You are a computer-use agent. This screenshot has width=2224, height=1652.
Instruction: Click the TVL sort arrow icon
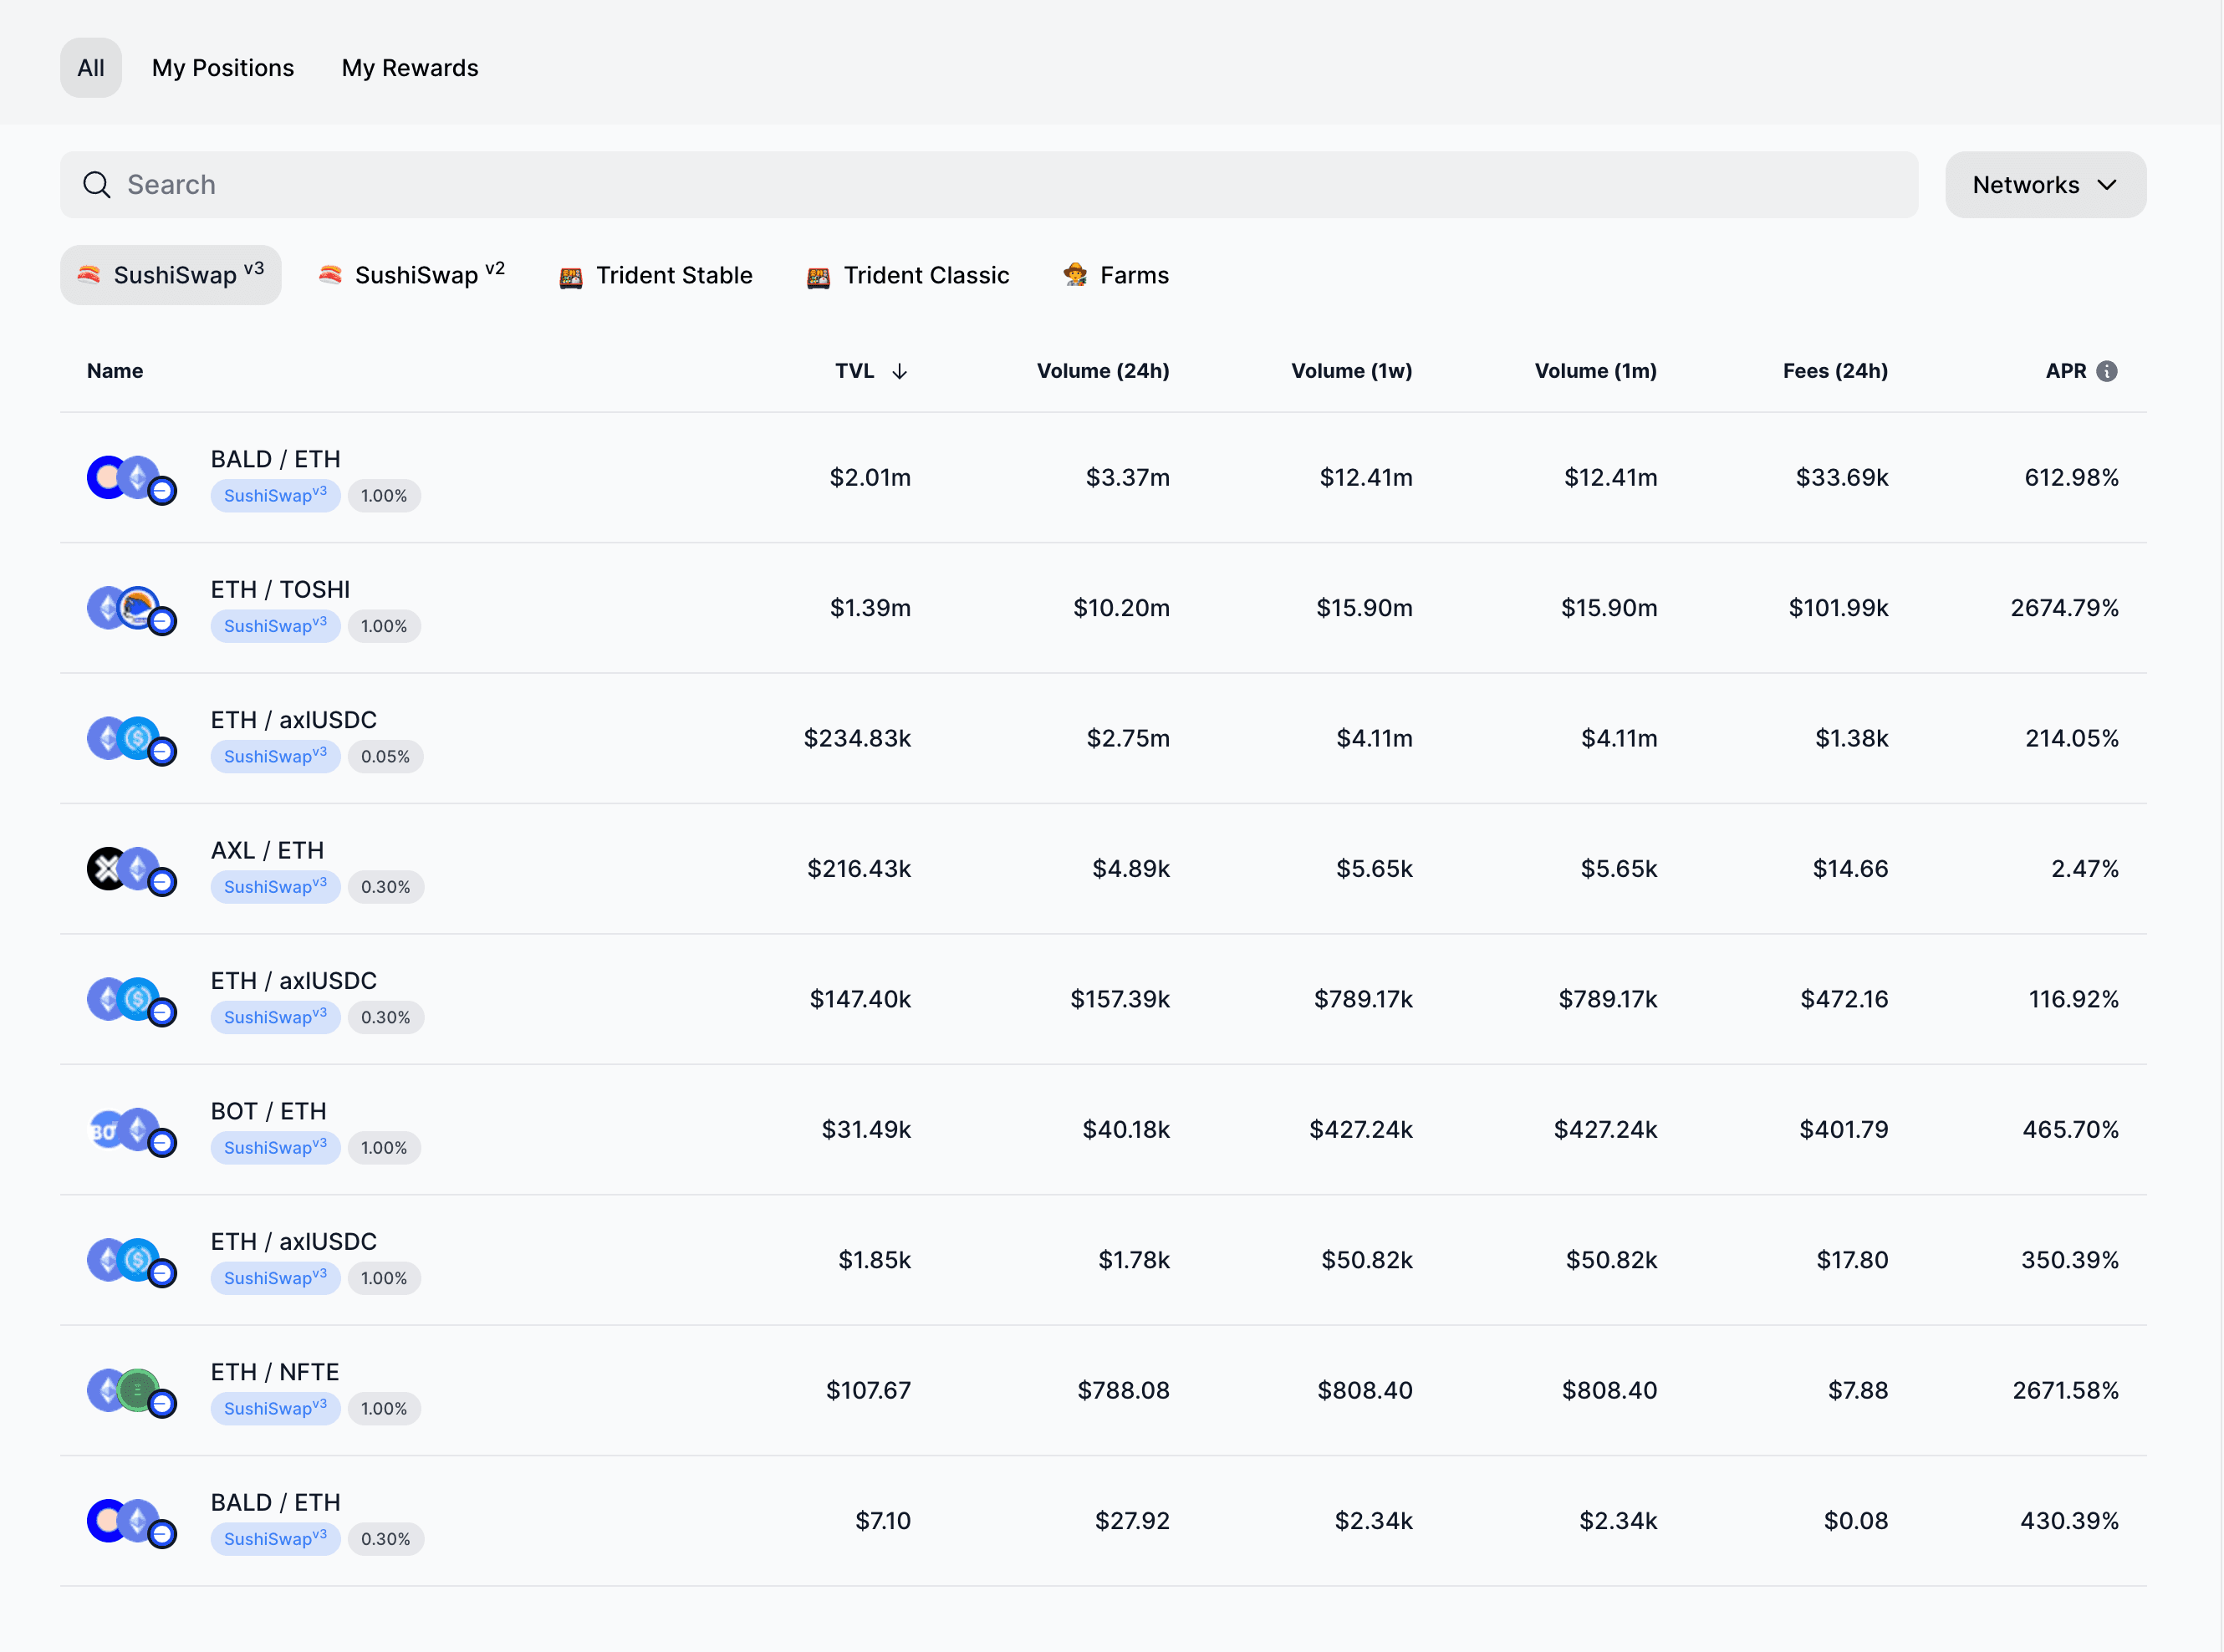tap(900, 371)
